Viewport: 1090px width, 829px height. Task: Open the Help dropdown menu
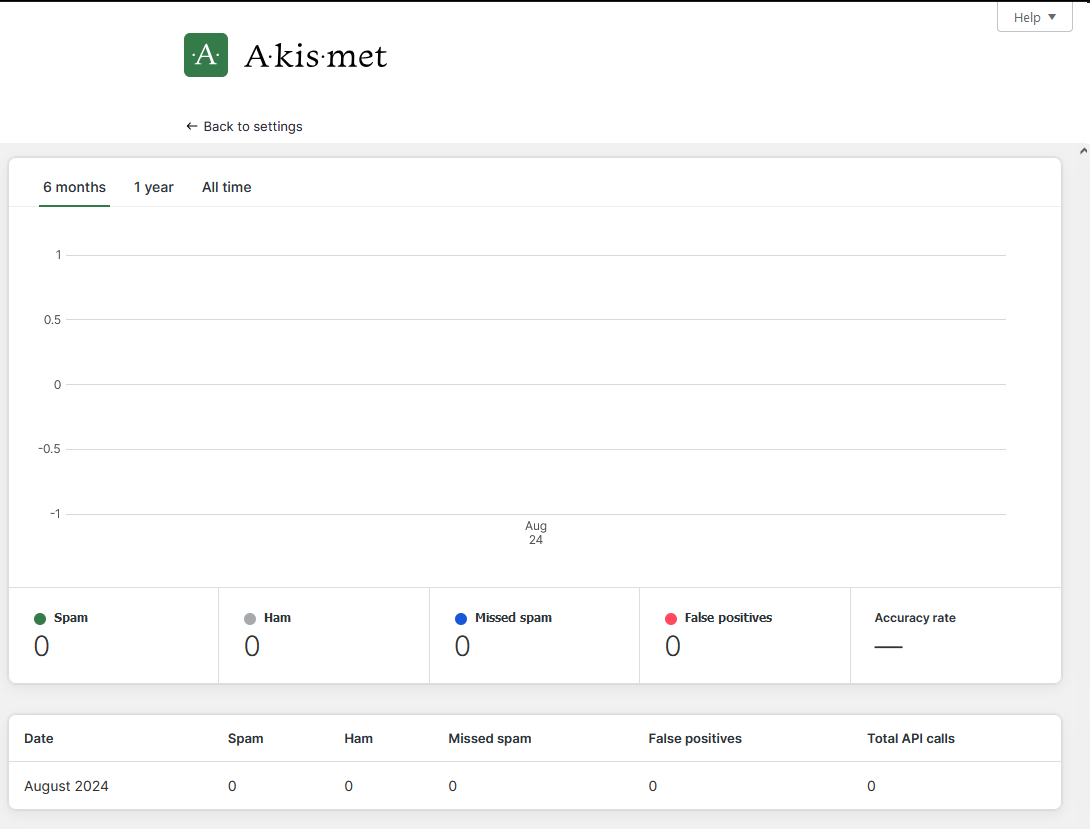pos(1034,17)
